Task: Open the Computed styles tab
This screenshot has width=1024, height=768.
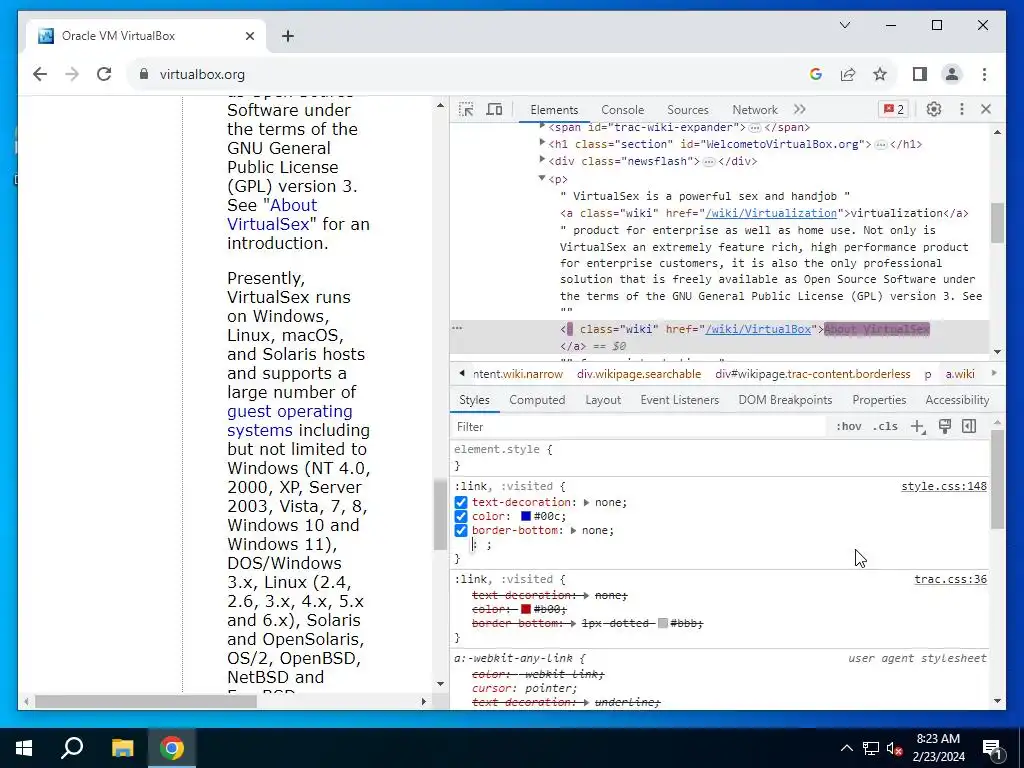Action: pyautogui.click(x=537, y=400)
